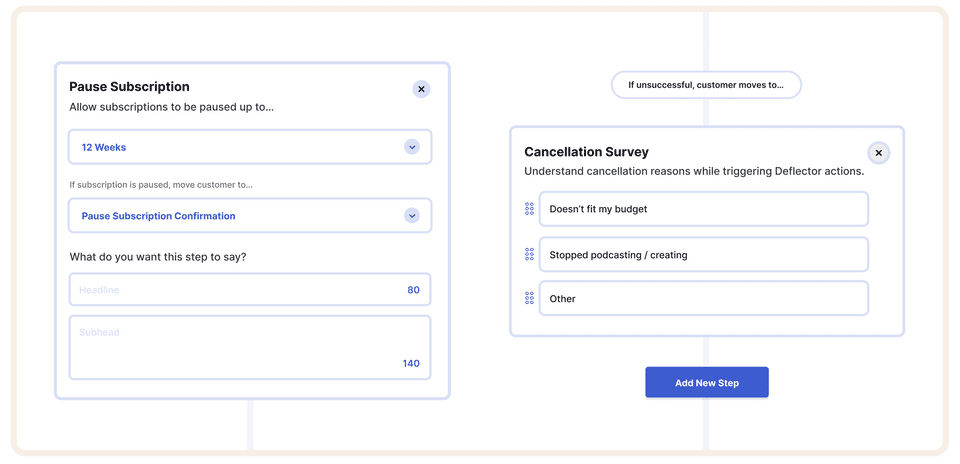Image resolution: width=960 pixels, height=464 pixels.
Task: Grab drag handle beside the Other option
Action: (529, 298)
